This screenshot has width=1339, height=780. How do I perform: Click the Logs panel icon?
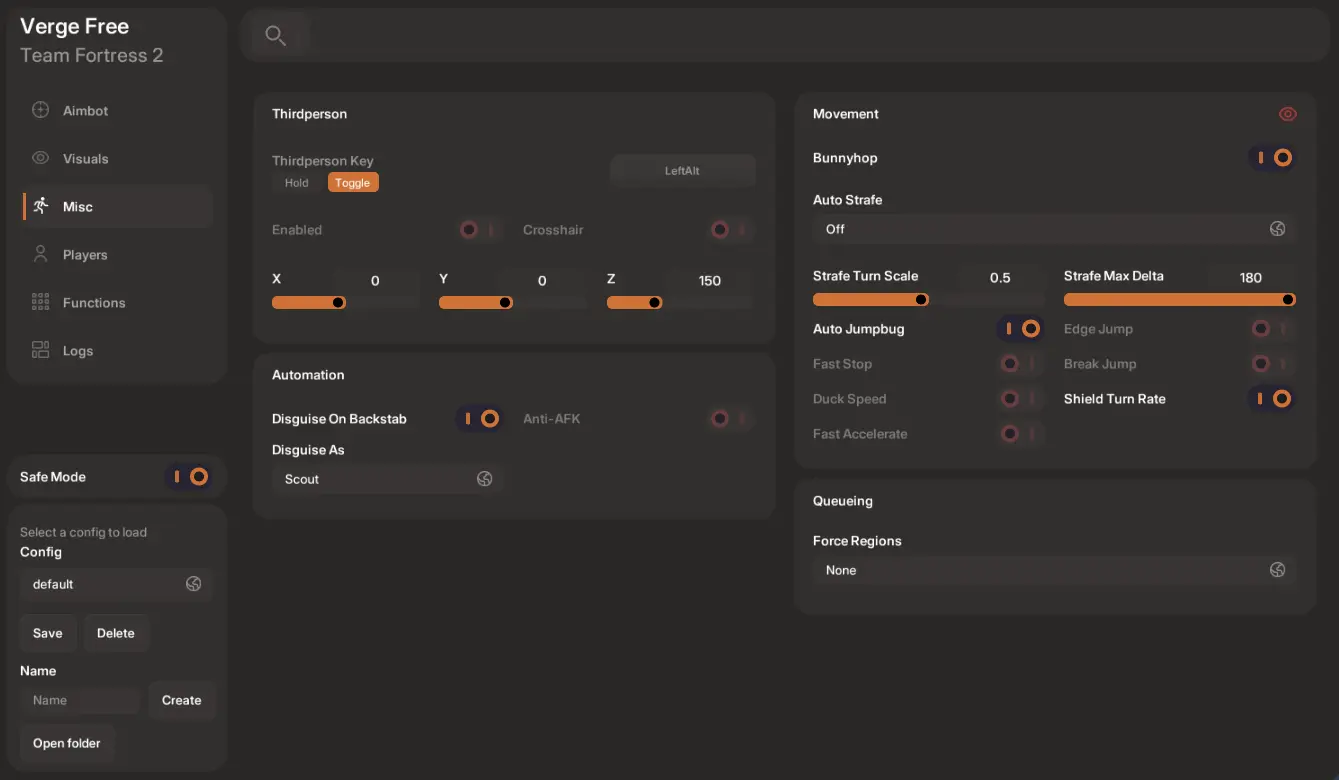click(40, 350)
